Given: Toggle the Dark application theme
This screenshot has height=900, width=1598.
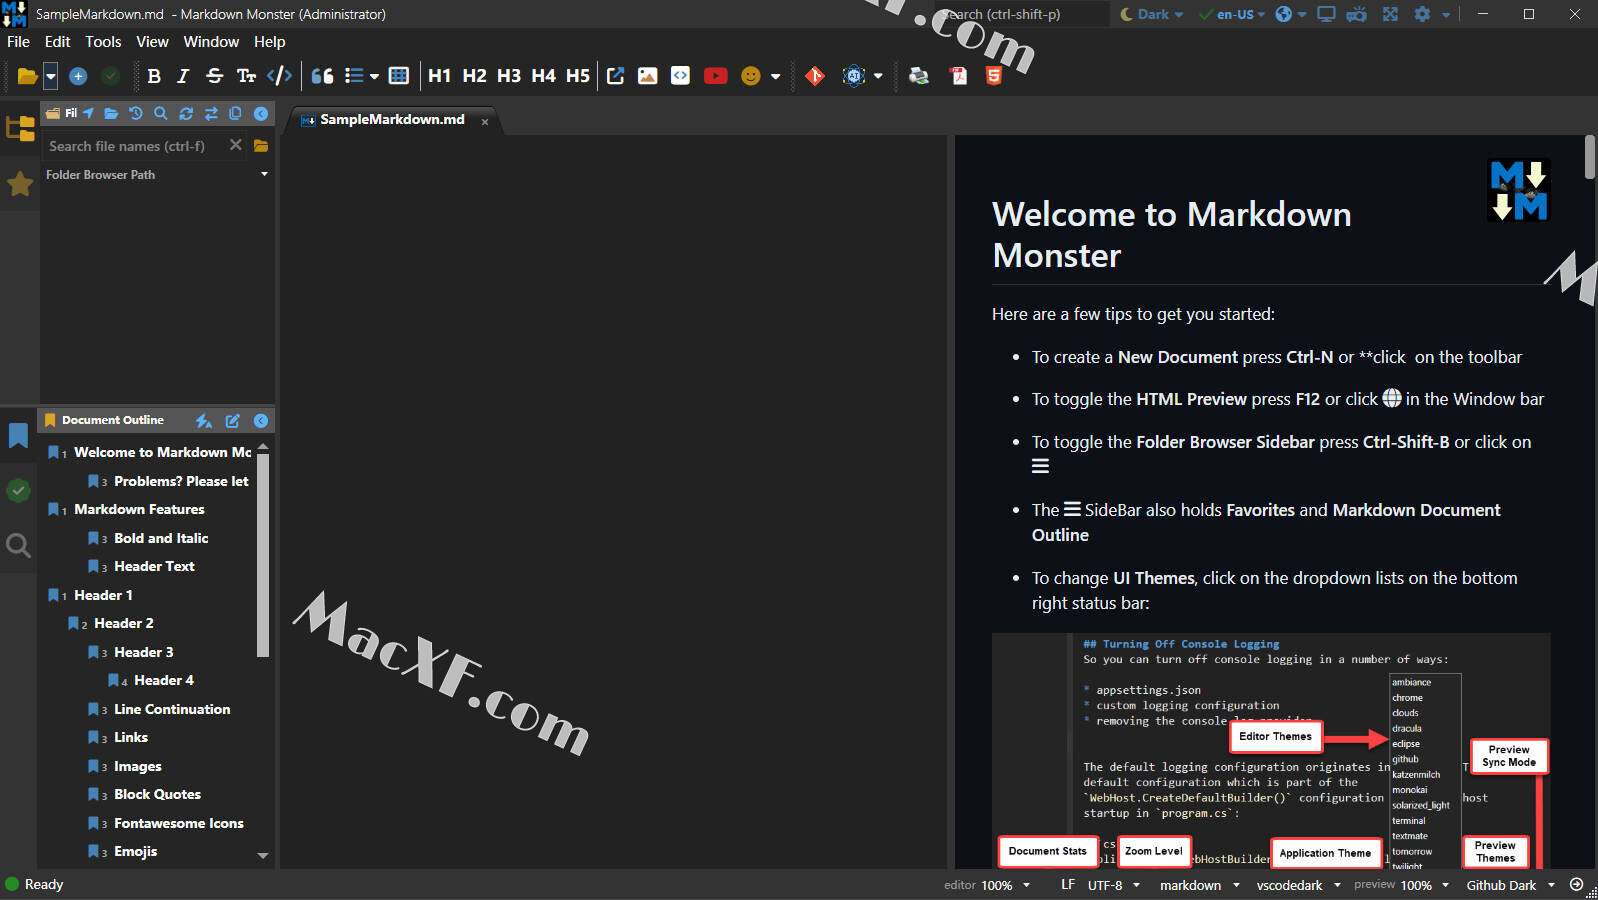Looking at the screenshot, I should tap(1152, 14).
